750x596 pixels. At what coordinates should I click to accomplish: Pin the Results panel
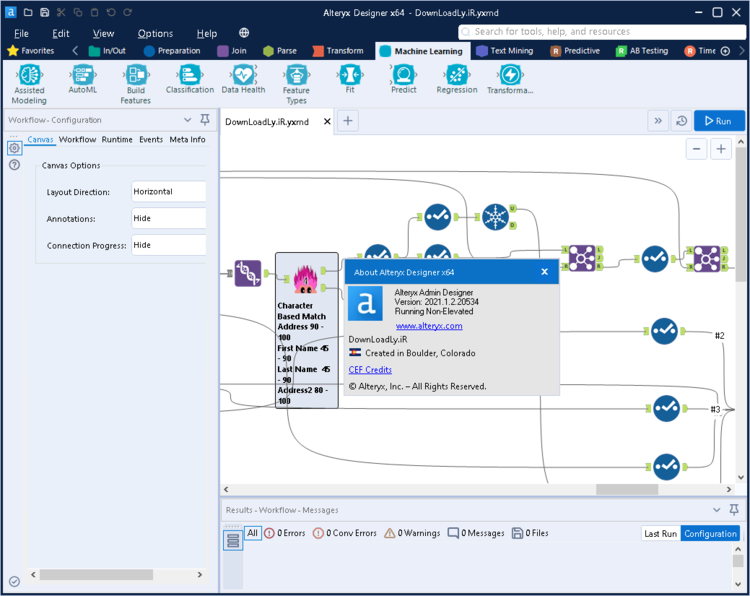pyautogui.click(x=734, y=510)
